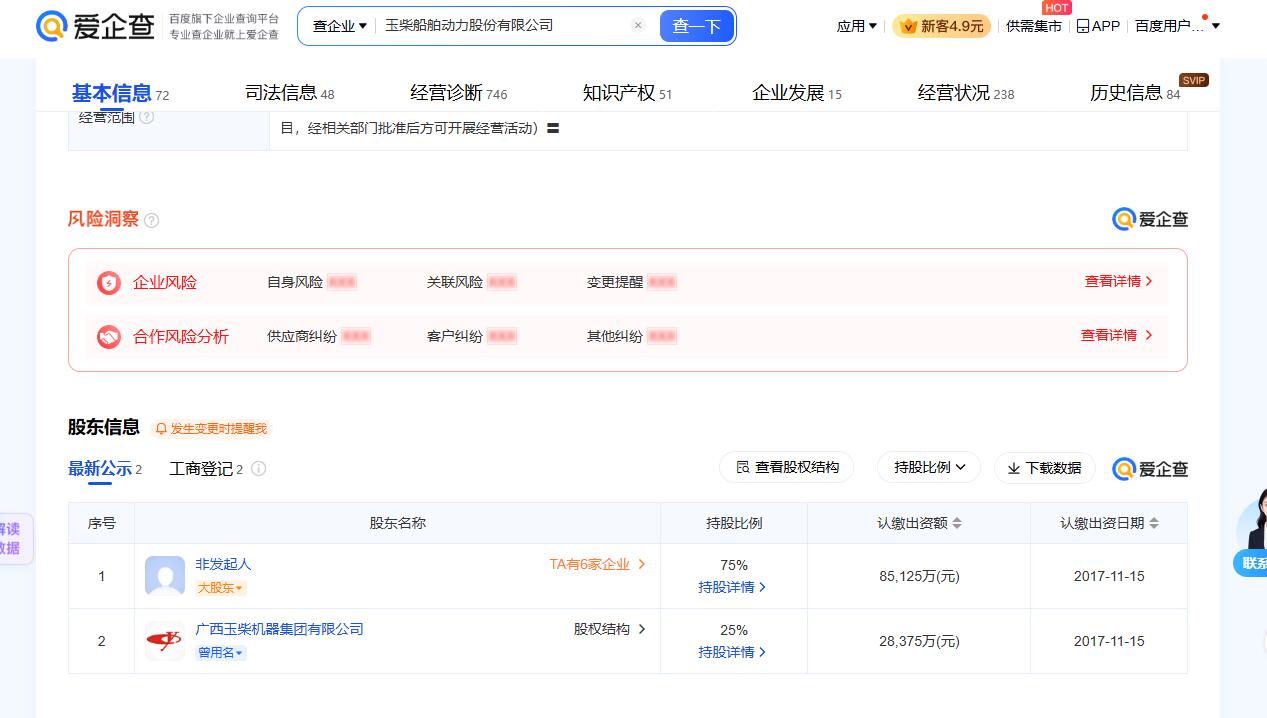This screenshot has width=1267, height=718.
Task: Click the help icon beside 经营范围
Action: point(147,118)
